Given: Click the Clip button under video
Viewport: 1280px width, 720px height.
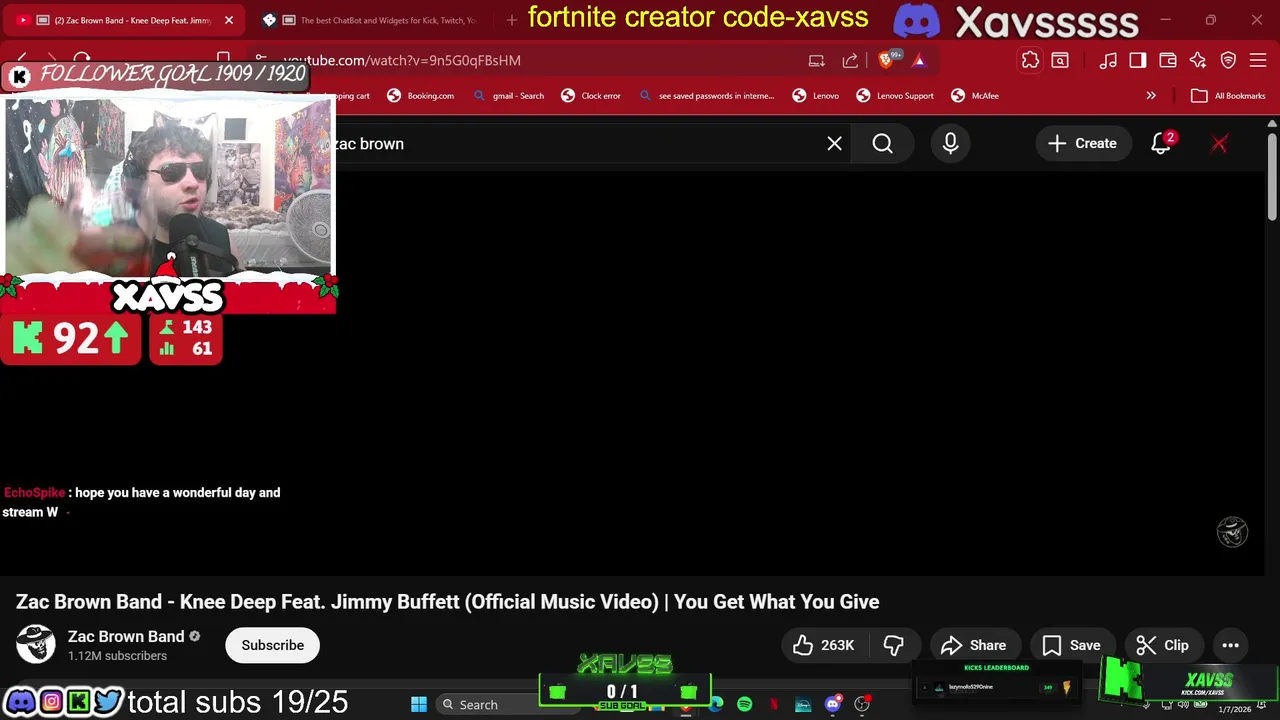Looking at the screenshot, I should click(1163, 645).
